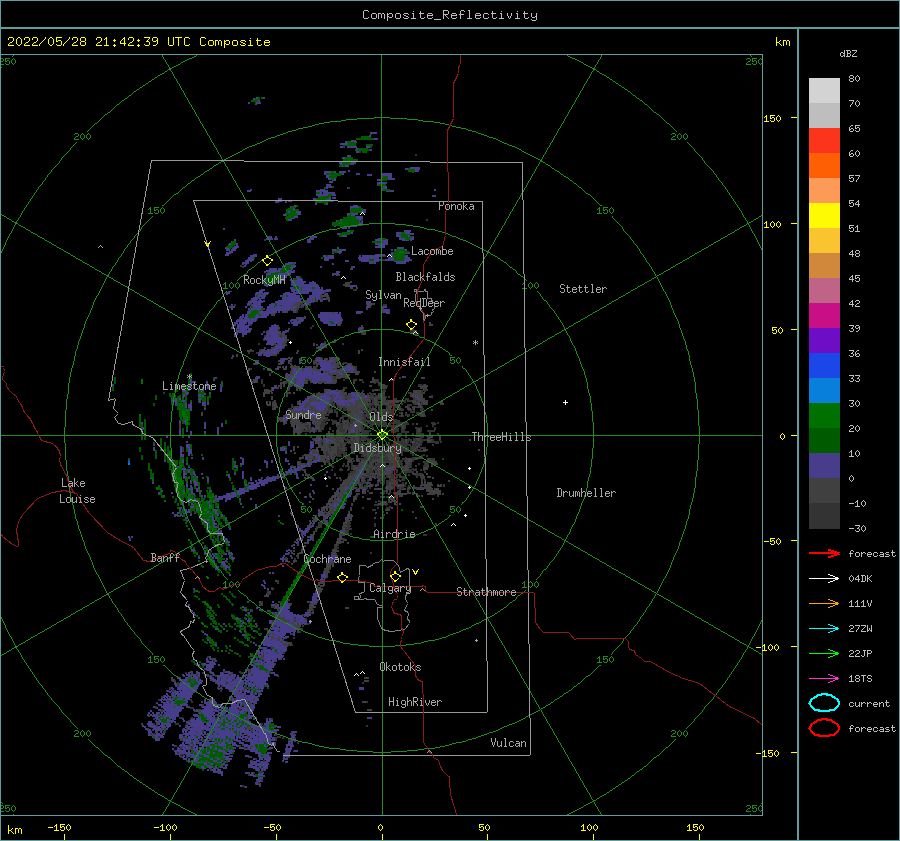Click the yellow diamond marker above Calgary
Screen dimensions: 900x841
[x=395, y=576]
